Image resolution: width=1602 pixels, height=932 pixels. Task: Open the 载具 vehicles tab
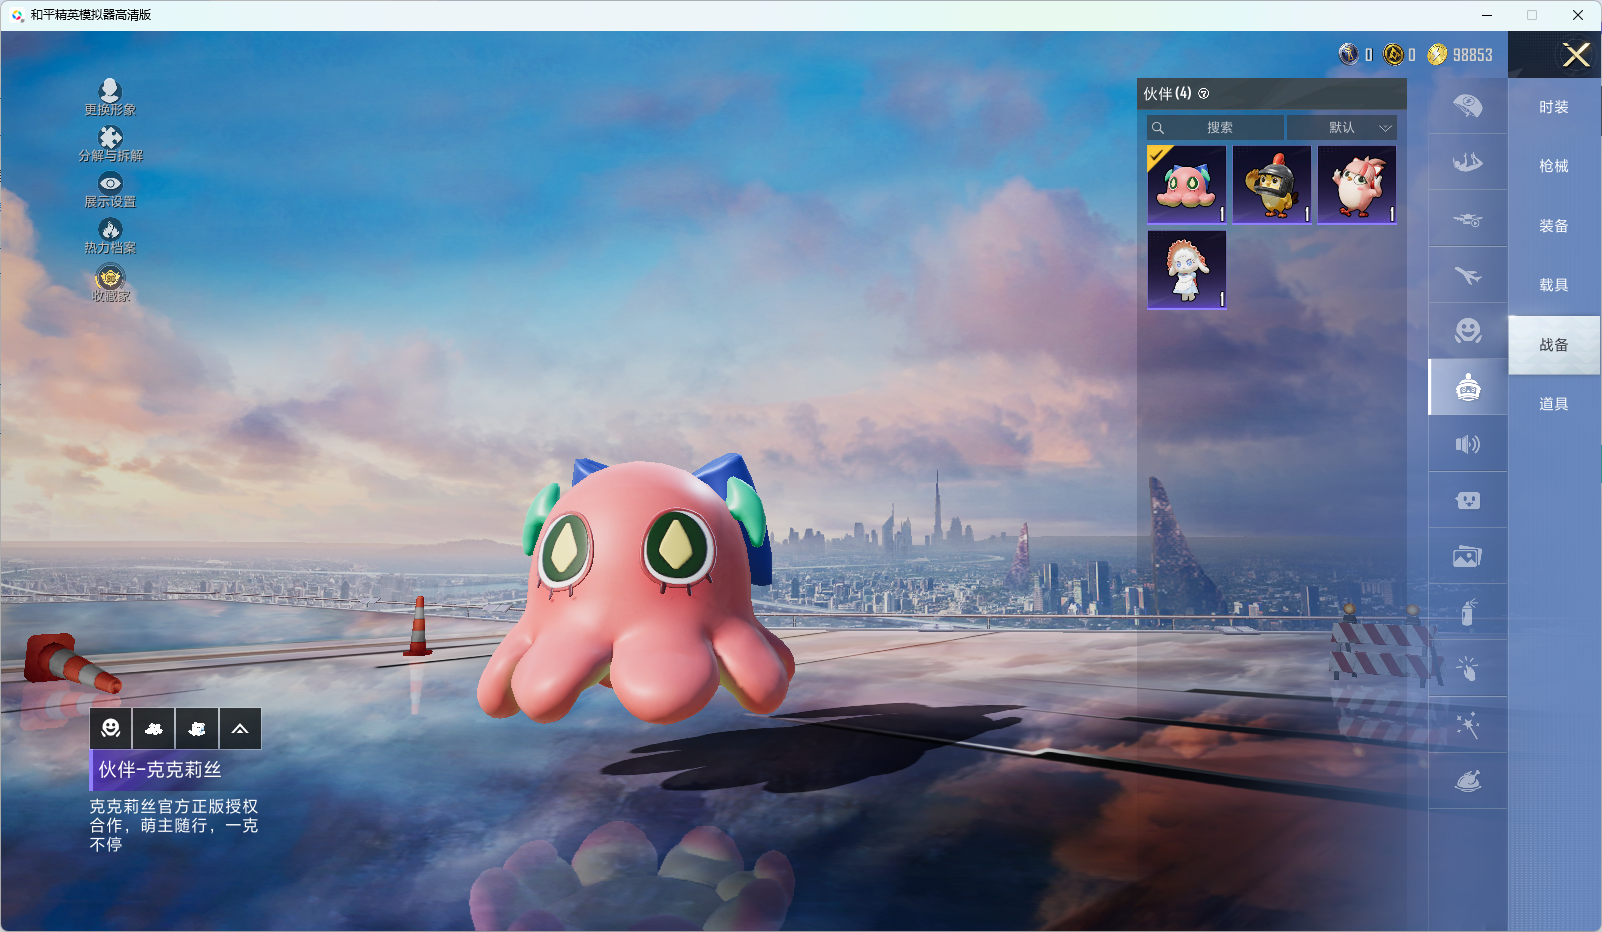pos(1553,285)
